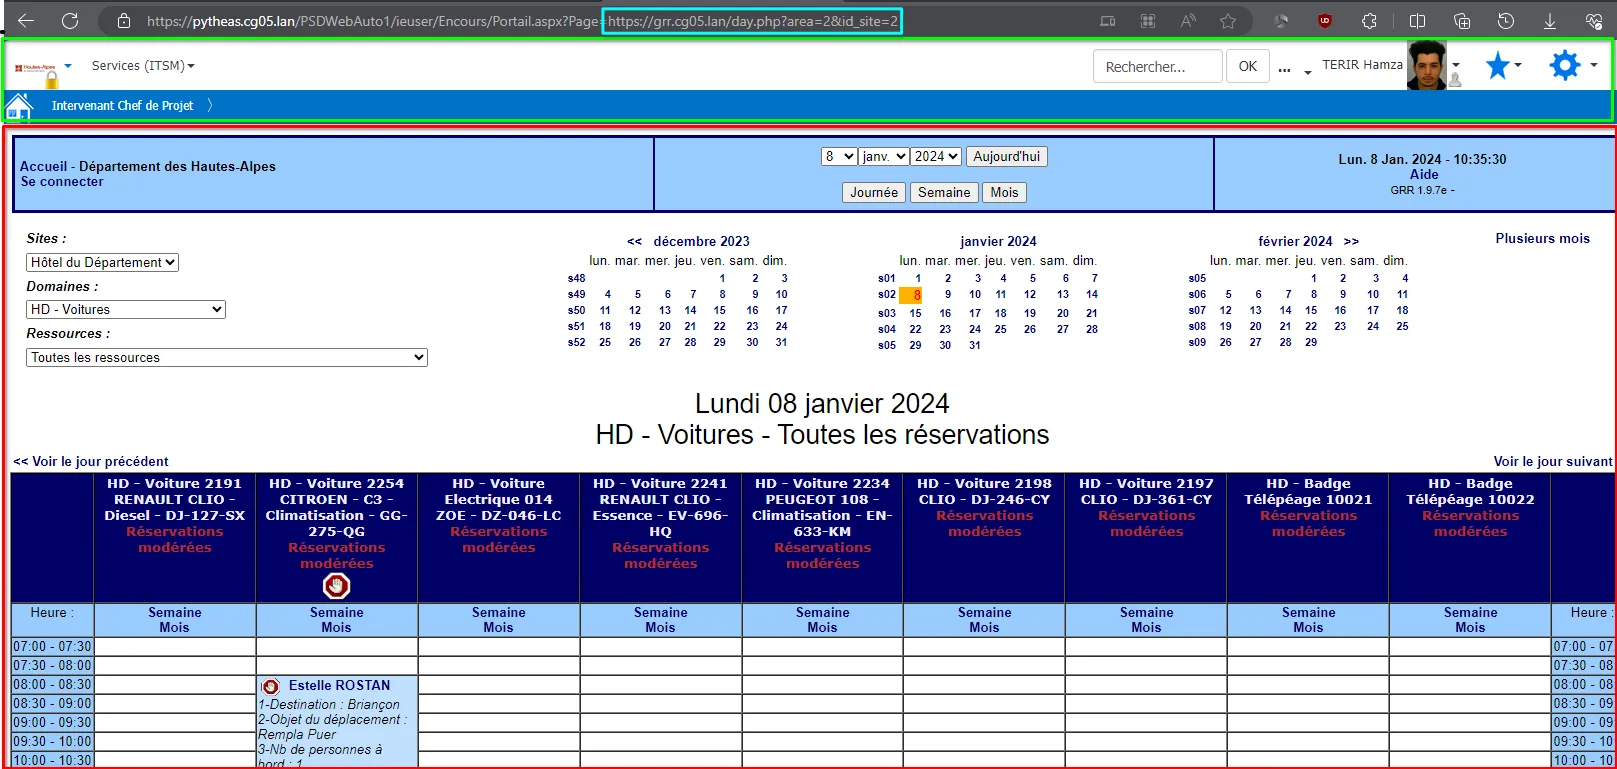Open the Estelle ROSTAN reservation entry
The image size is (1617, 769).
coord(339,686)
